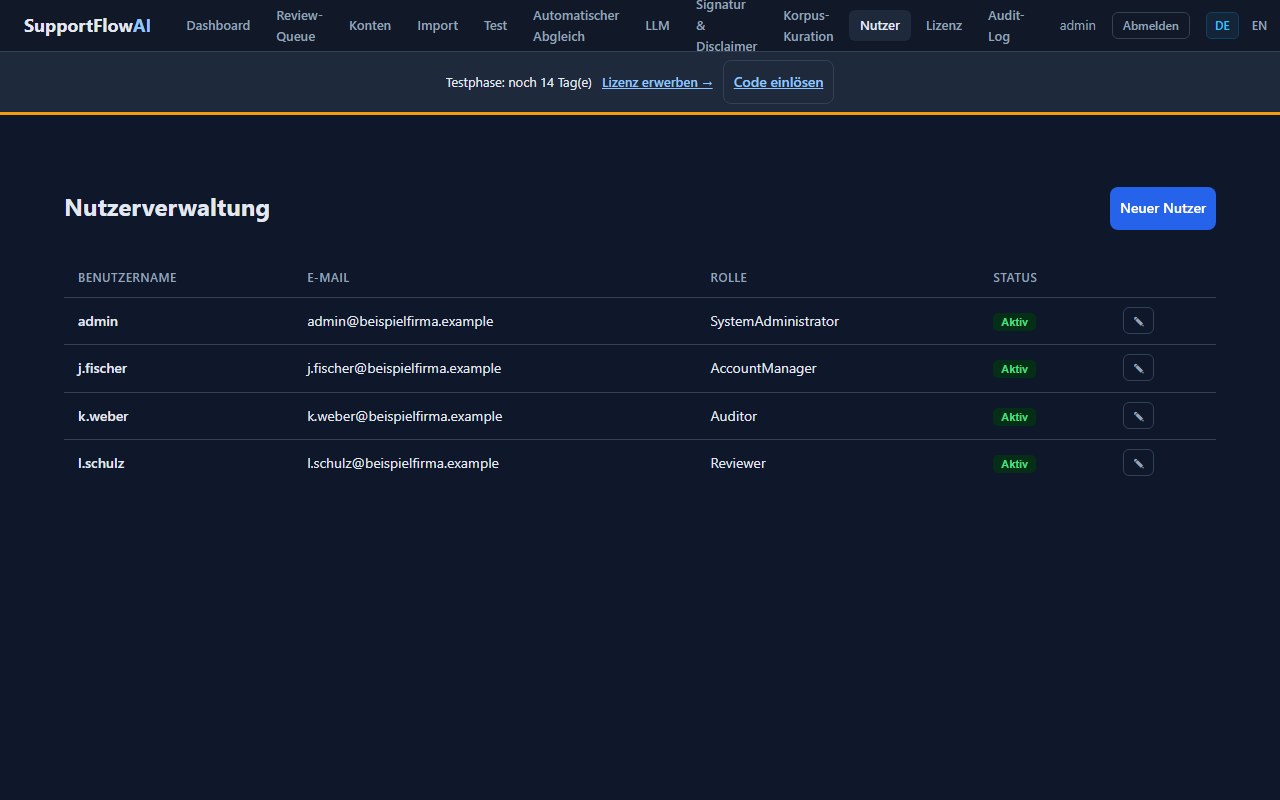Viewport: 1280px width, 800px height.
Task: Edit user j.fischer via pencil icon
Action: 1138,368
